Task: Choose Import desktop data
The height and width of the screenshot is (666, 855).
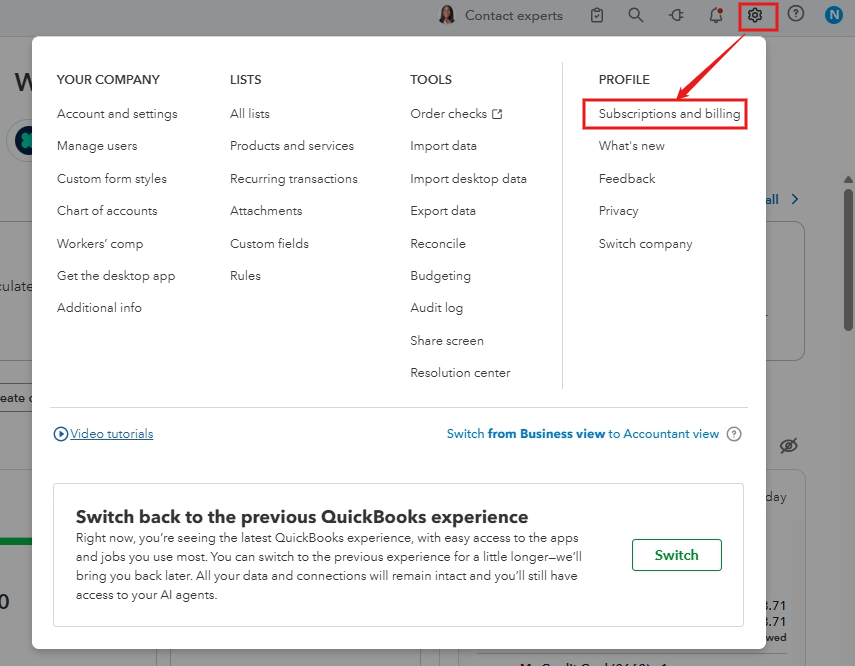Action: click(x=468, y=178)
